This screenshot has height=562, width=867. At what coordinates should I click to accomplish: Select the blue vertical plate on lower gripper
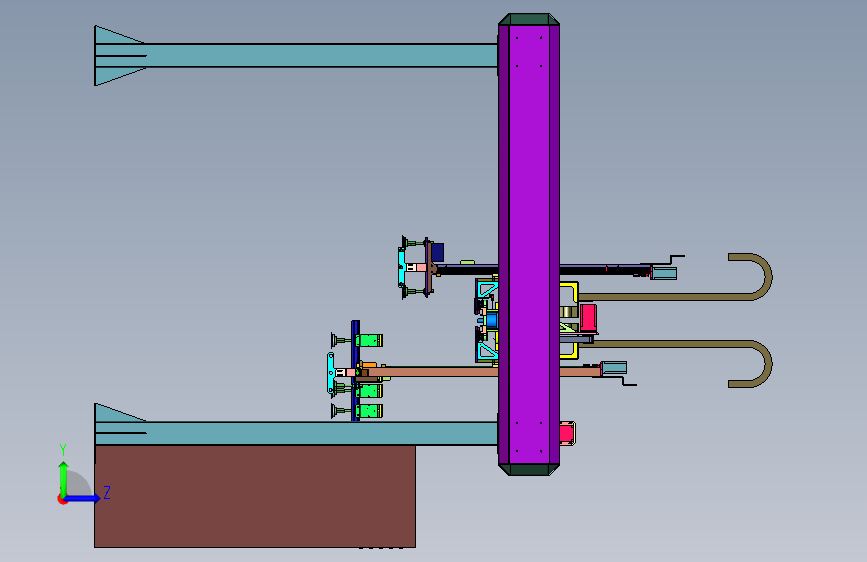[355, 371]
